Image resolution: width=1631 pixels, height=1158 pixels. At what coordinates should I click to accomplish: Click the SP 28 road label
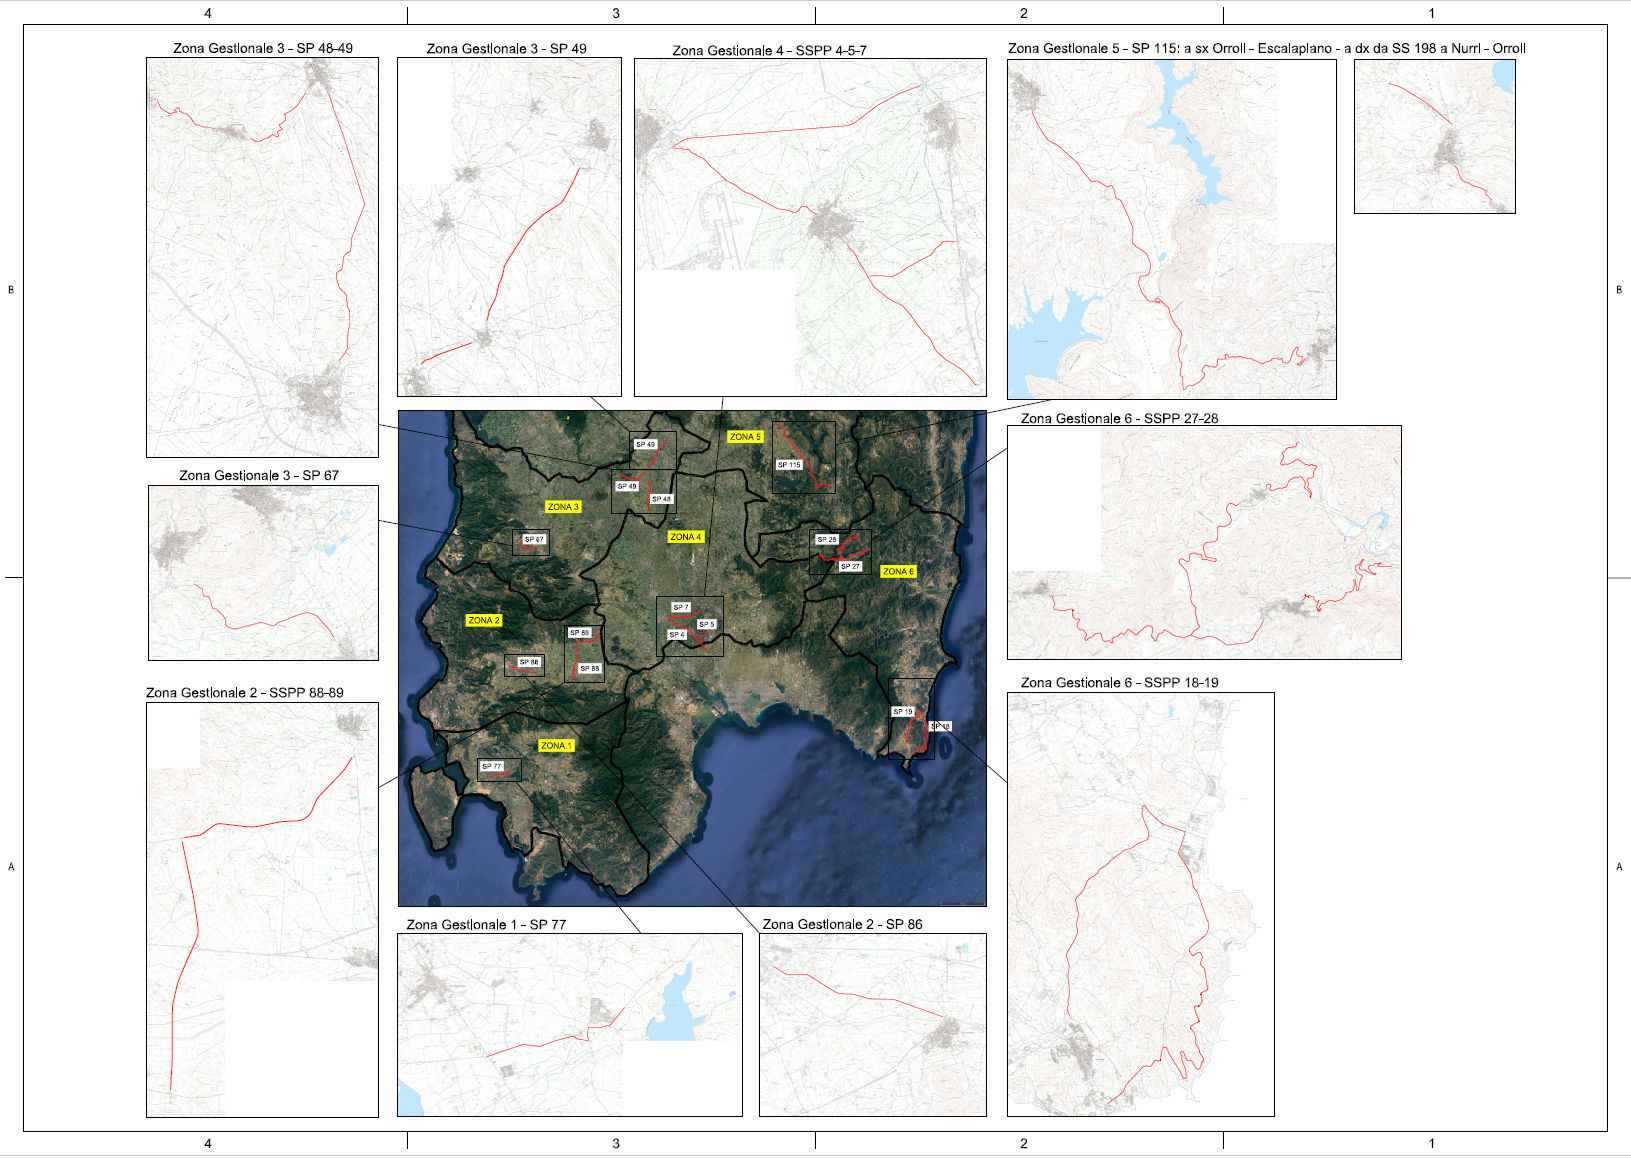[827, 540]
